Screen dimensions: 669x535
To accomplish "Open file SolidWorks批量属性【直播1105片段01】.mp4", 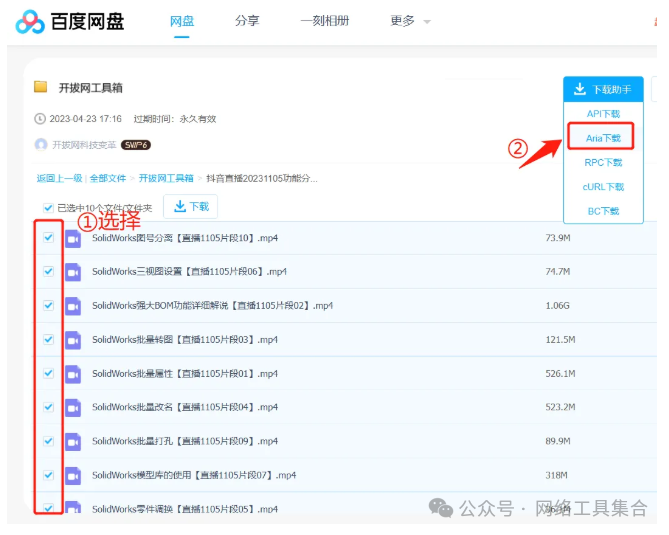I will click(x=185, y=374).
